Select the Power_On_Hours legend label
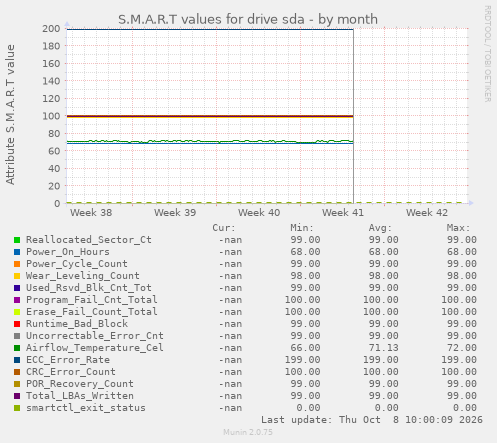 coord(68,252)
